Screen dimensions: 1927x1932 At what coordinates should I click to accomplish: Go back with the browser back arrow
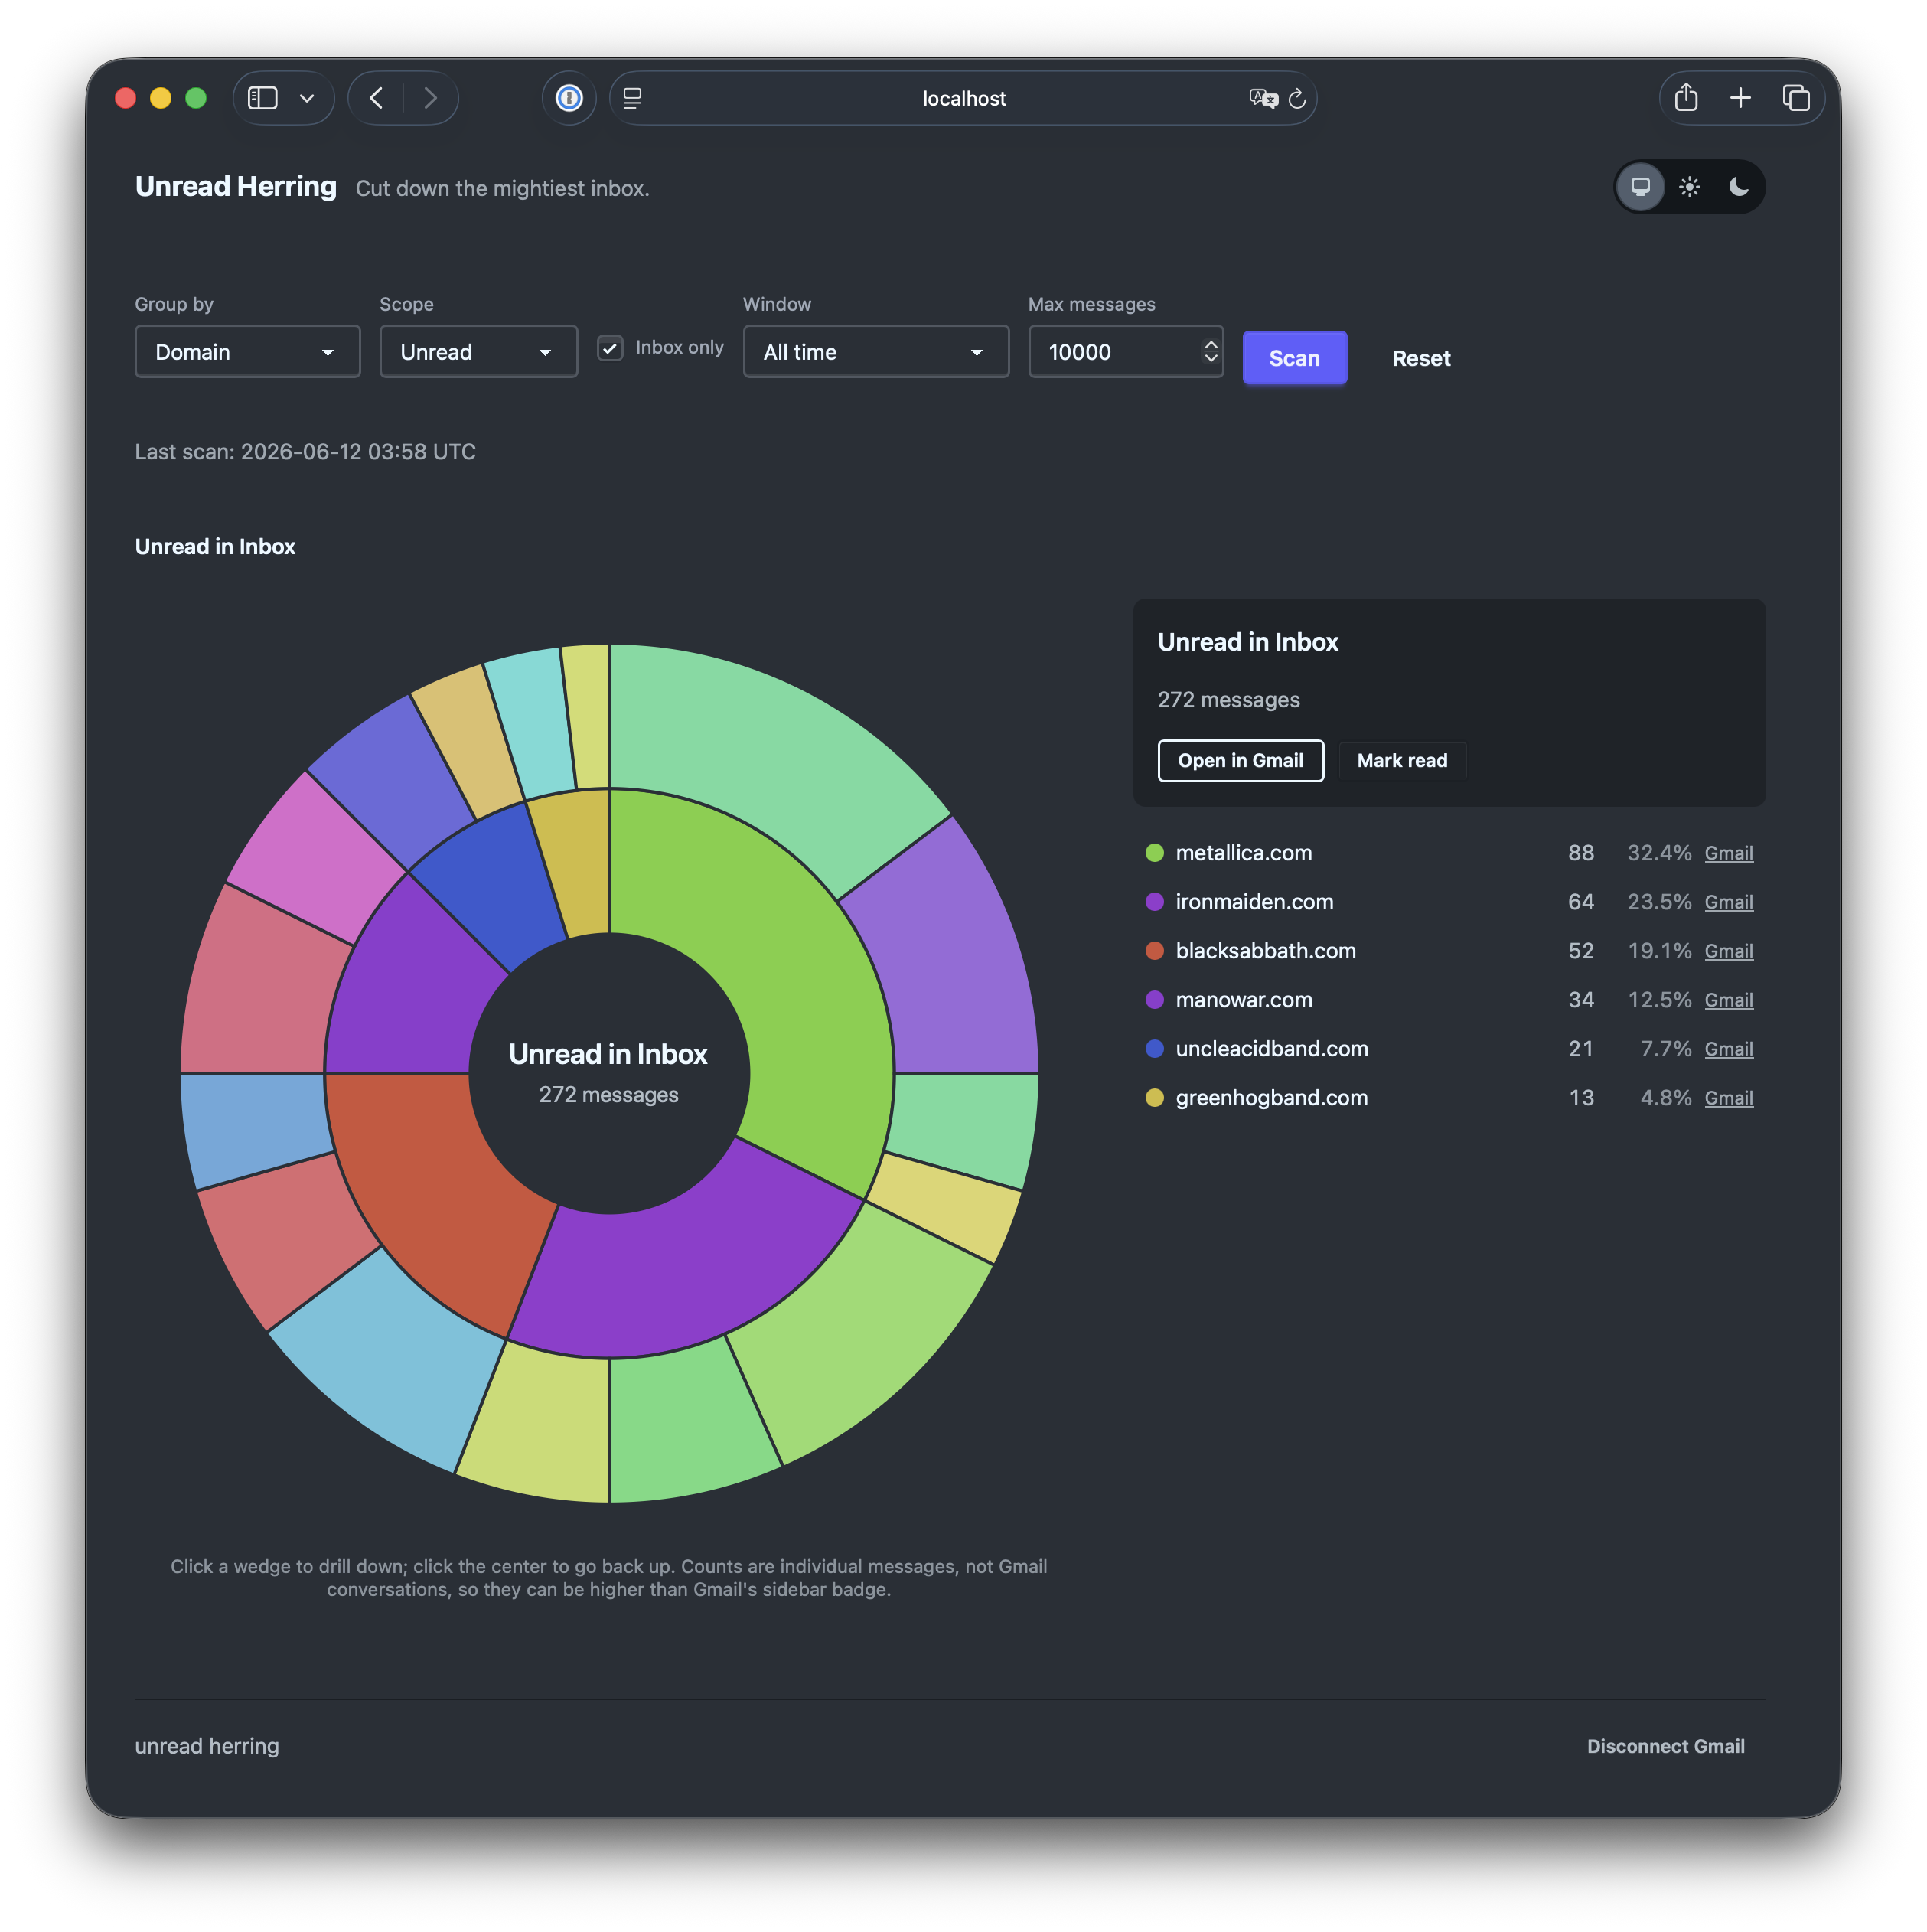click(376, 98)
